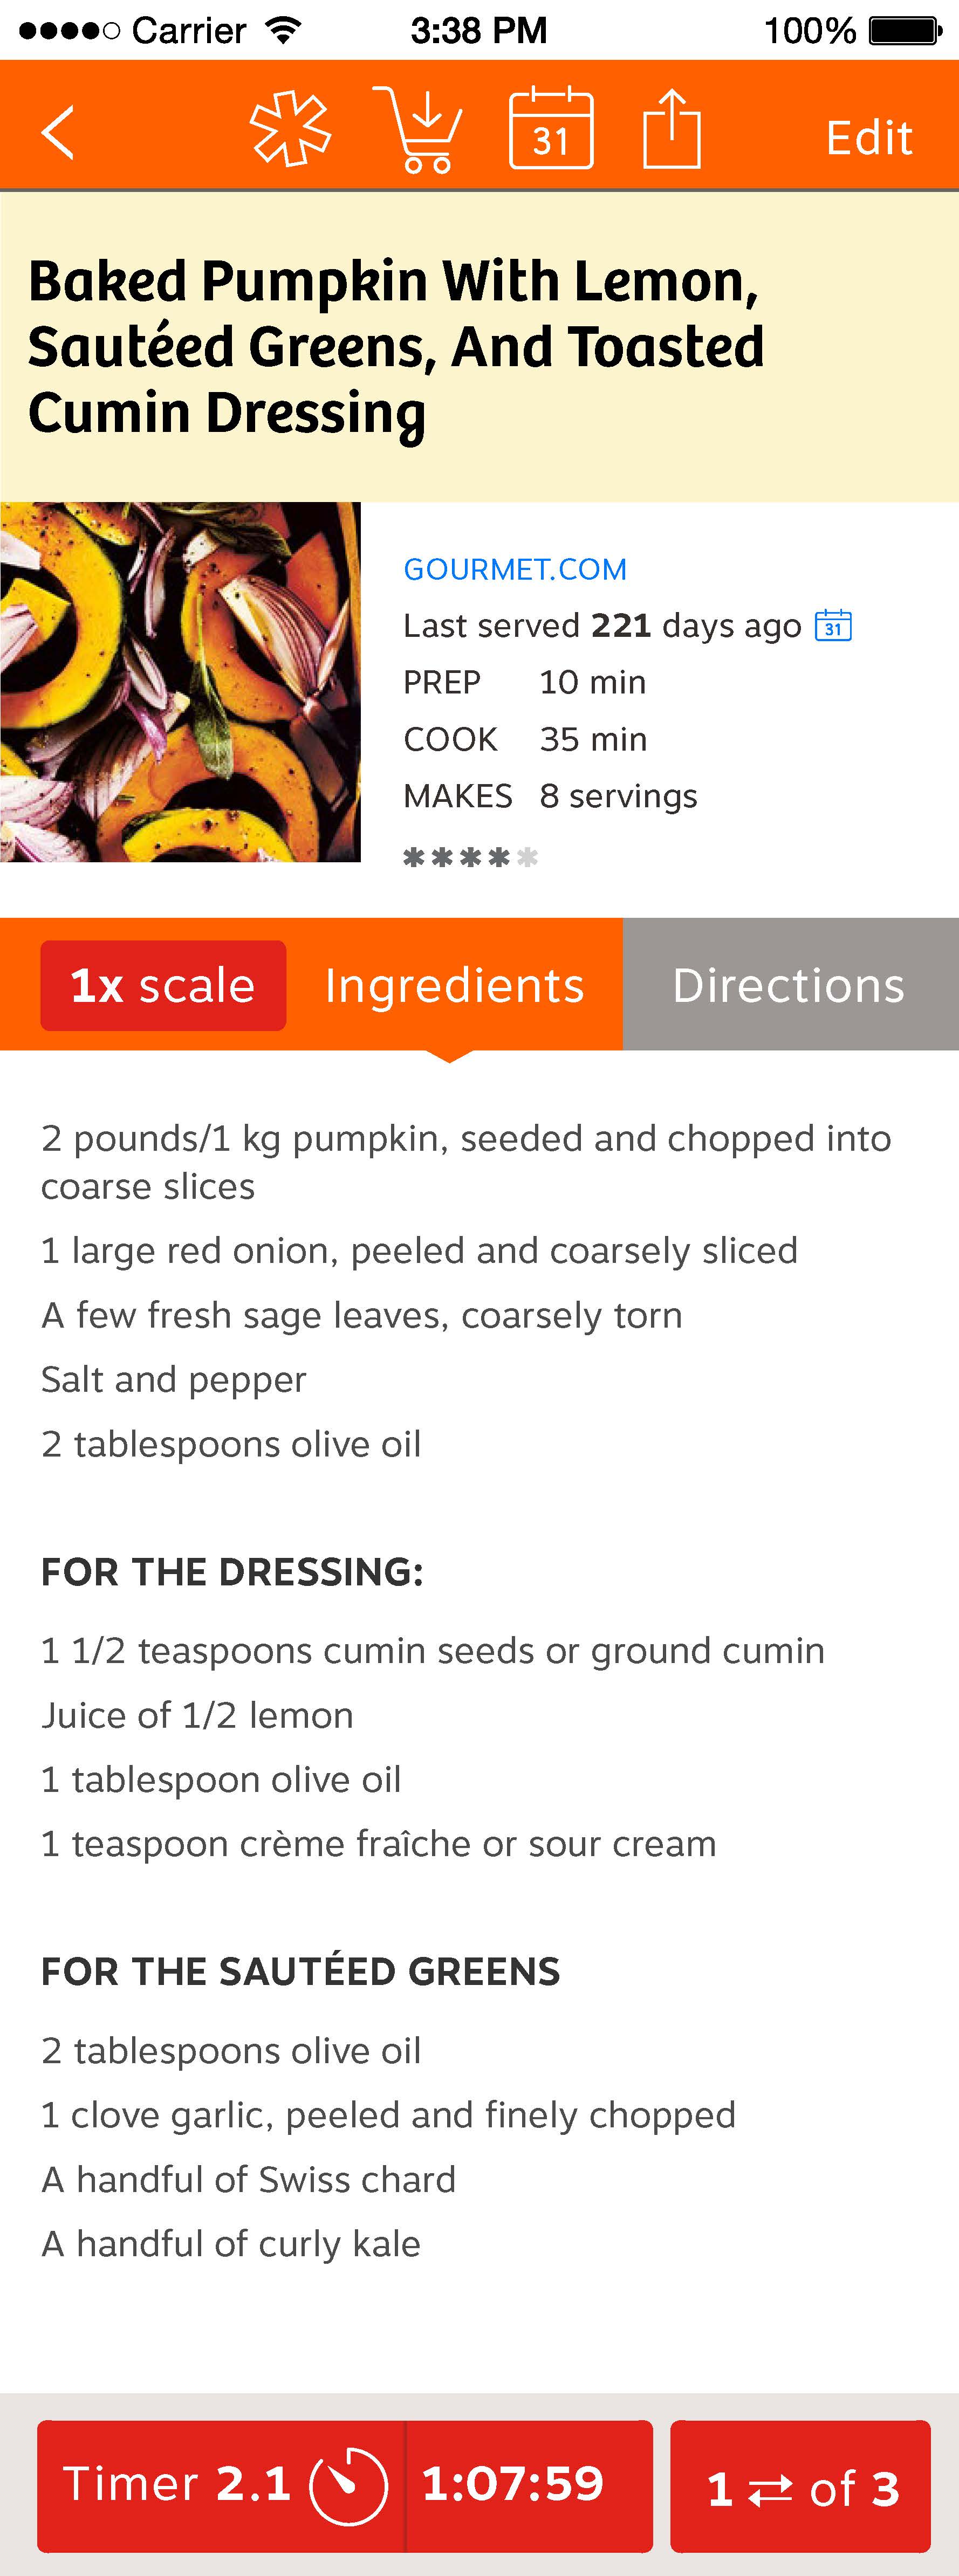Click small calendar icon beside last served
This screenshot has height=2576, width=959.
point(833,625)
